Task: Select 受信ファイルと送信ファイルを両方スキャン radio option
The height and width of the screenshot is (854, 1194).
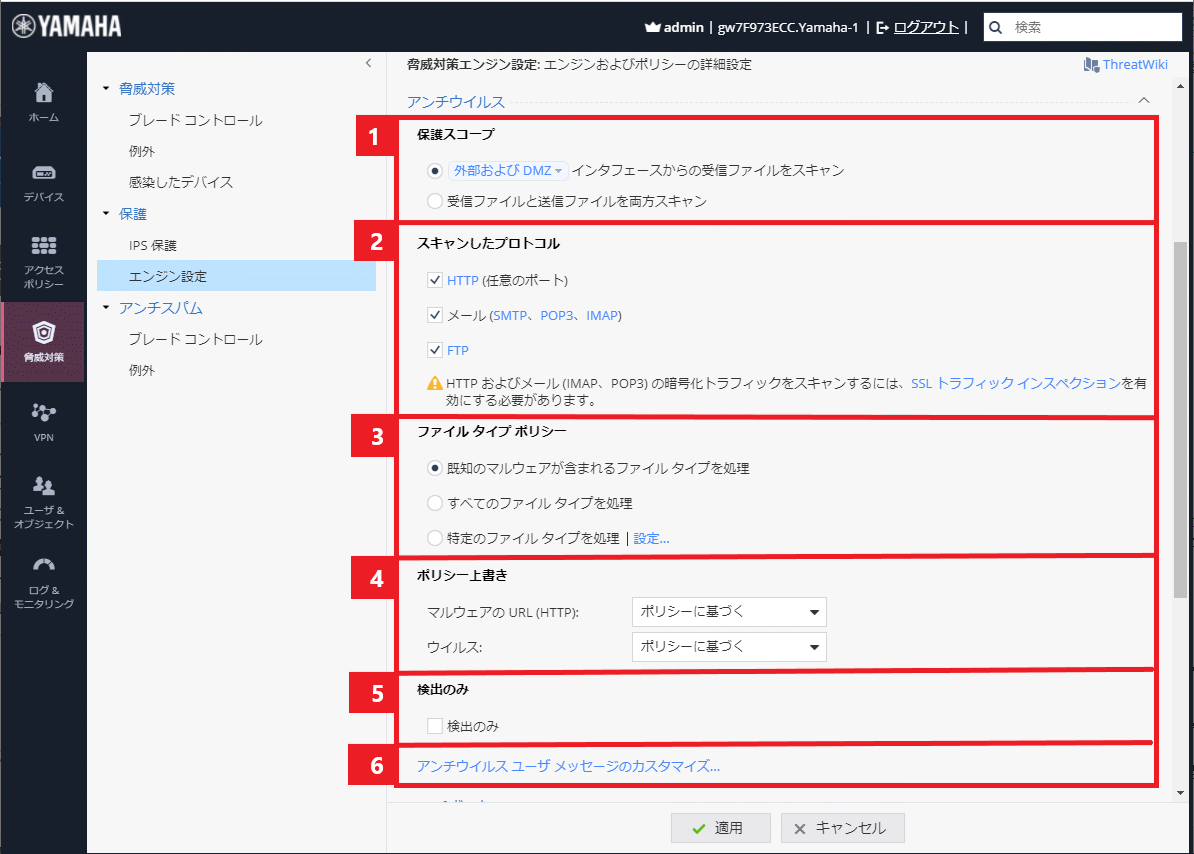Action: point(434,201)
